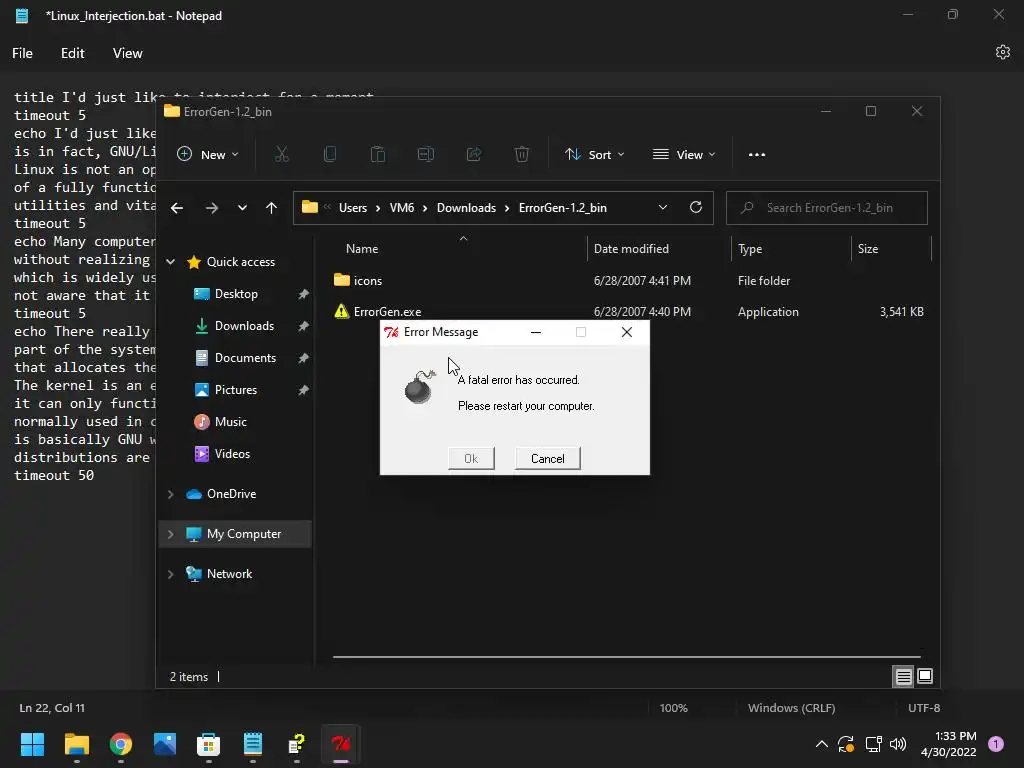Click Users in the address breadcrumb
The height and width of the screenshot is (768, 1024).
(353, 208)
